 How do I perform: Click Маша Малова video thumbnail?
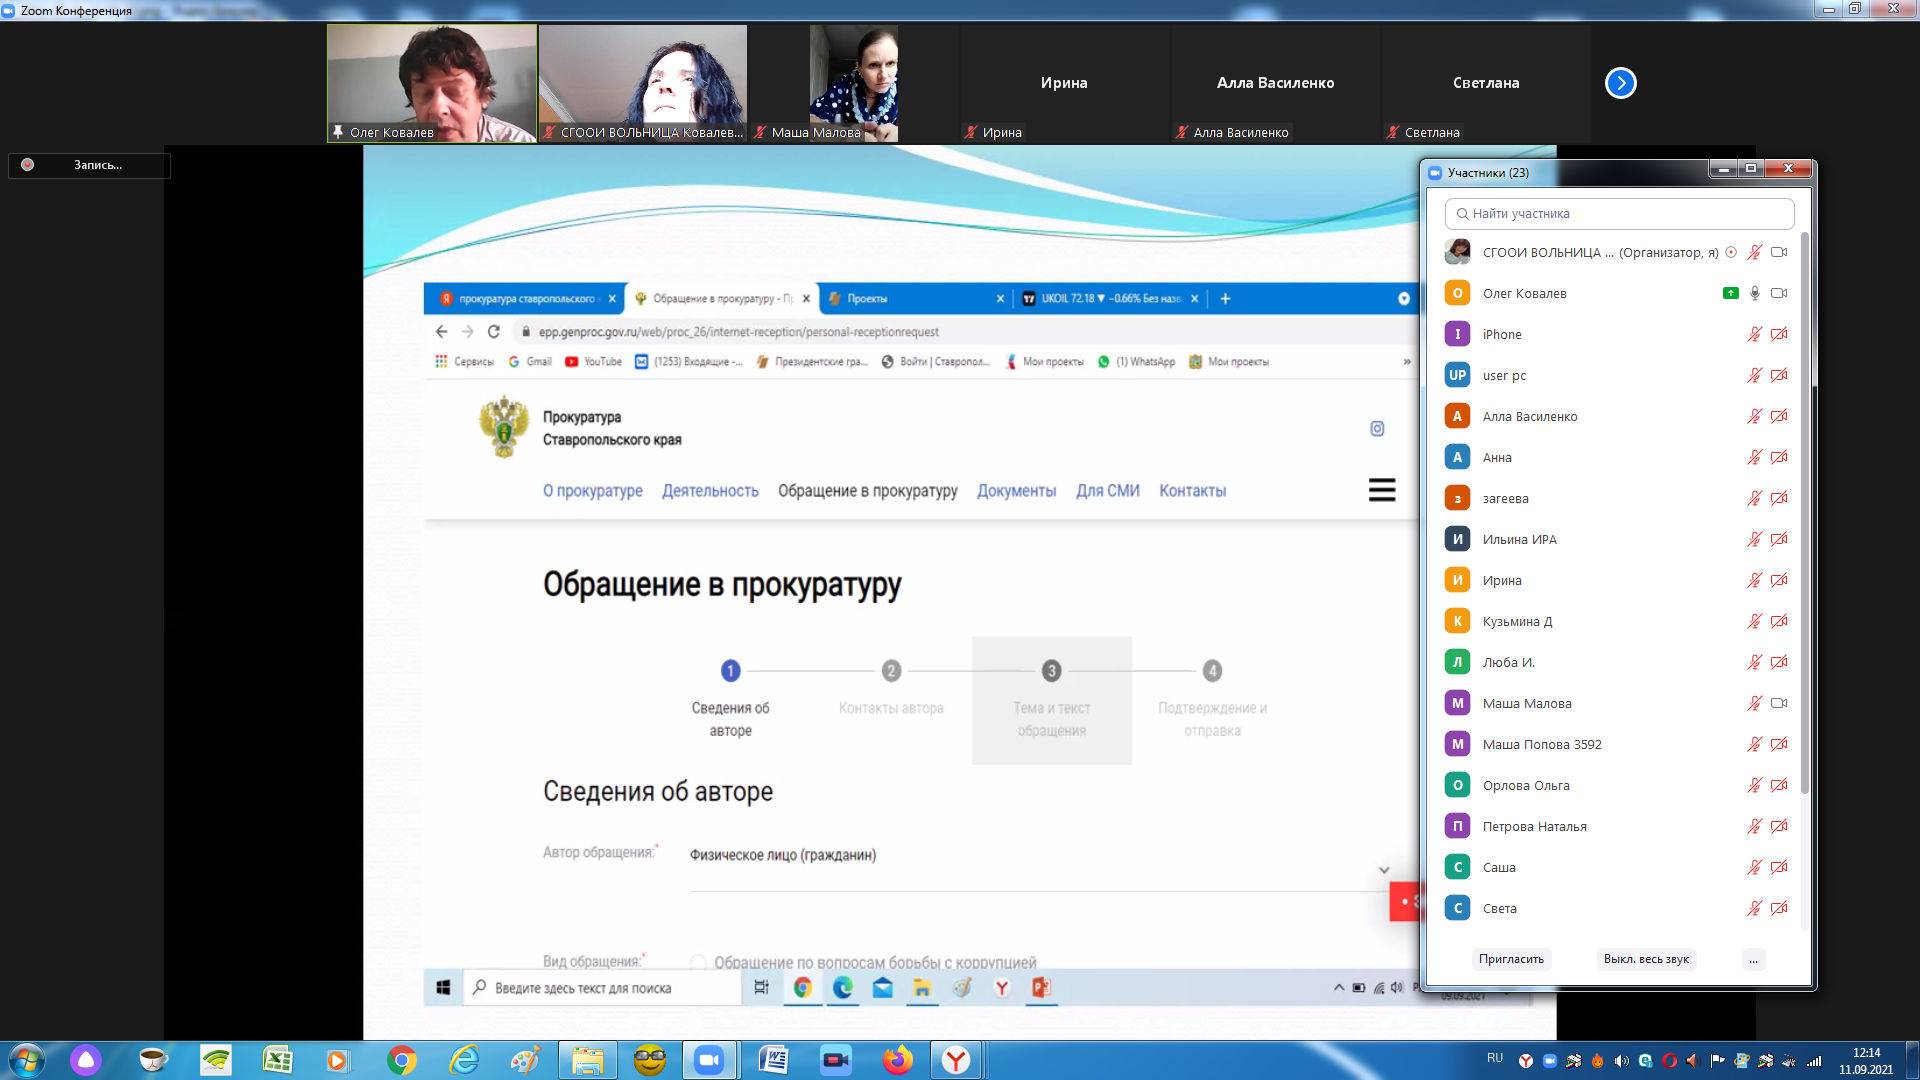pos(854,83)
